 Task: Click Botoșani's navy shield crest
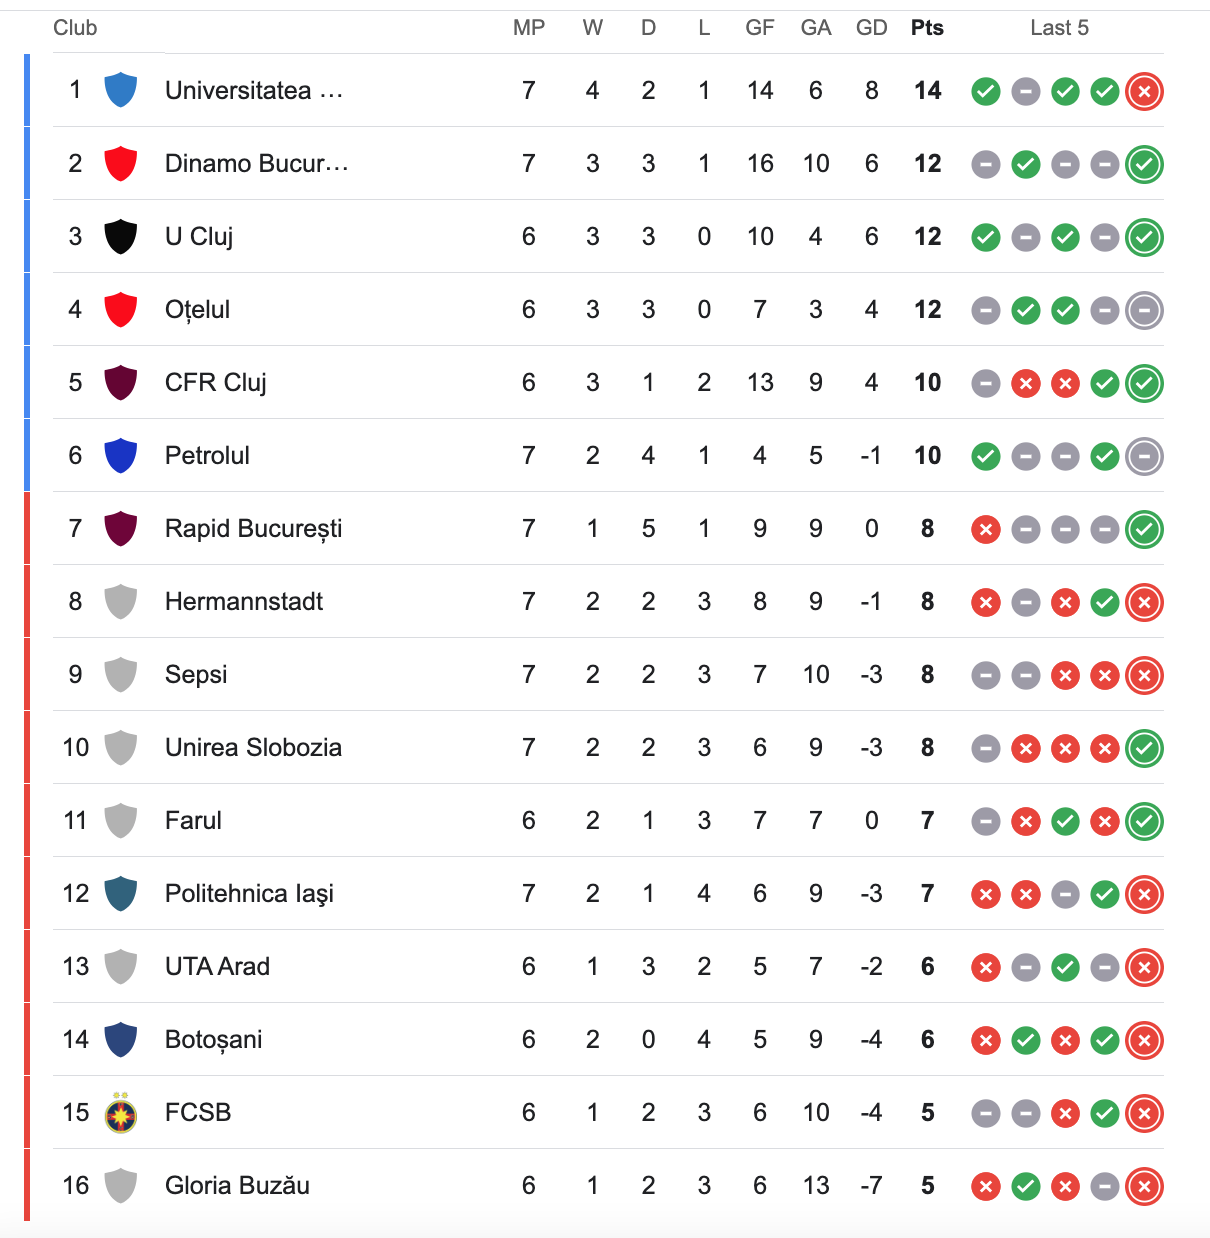(x=121, y=1039)
